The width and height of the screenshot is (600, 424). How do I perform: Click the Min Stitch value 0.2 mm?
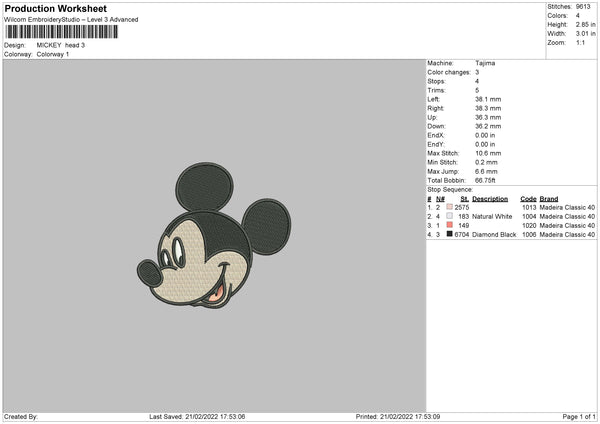pyautogui.click(x=486, y=162)
